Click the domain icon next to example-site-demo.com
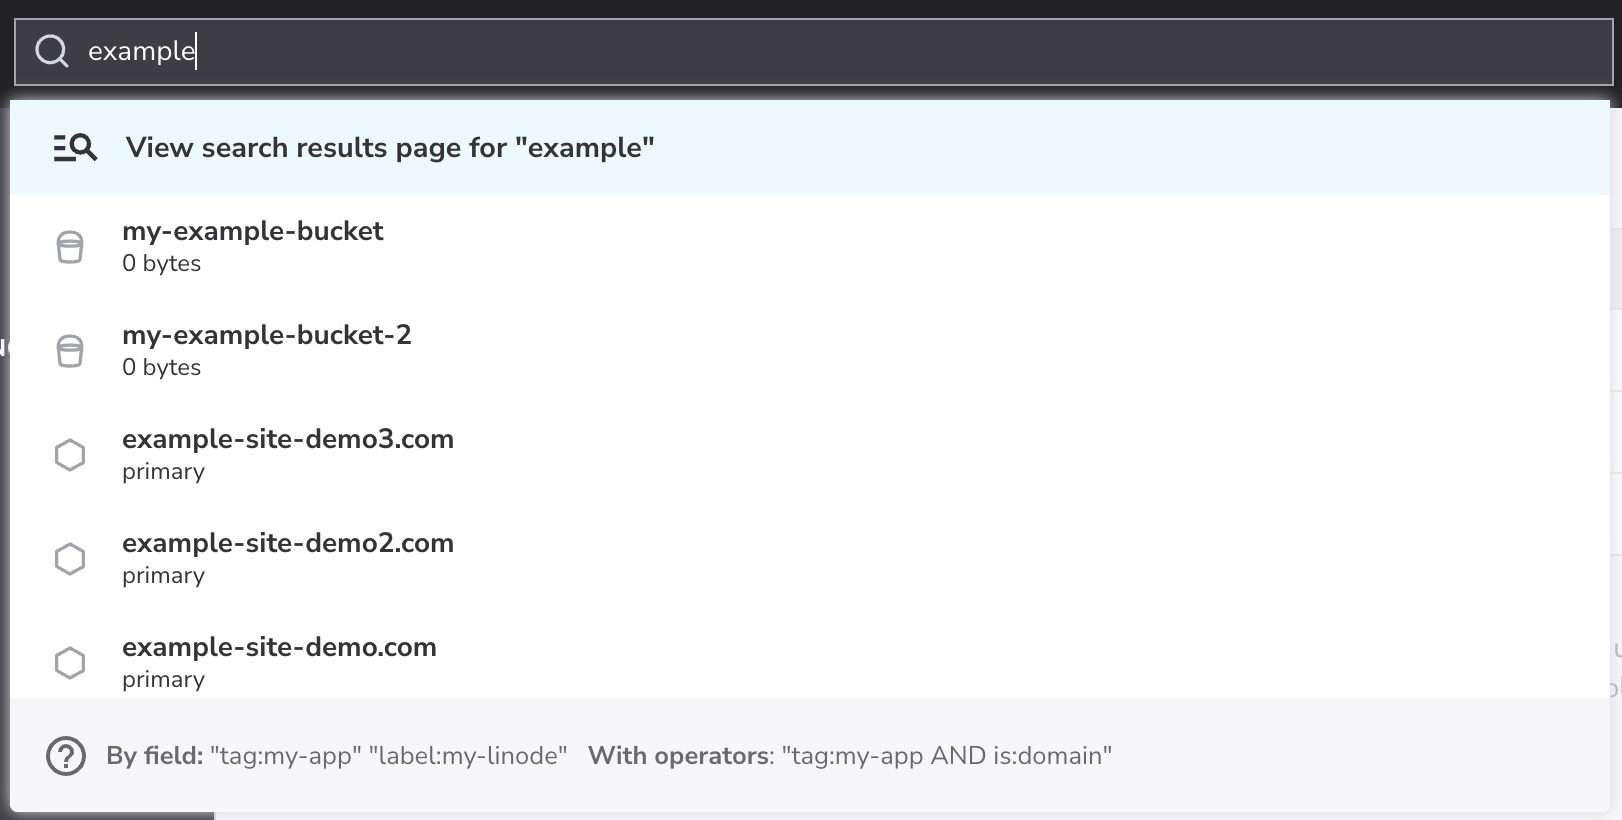 click(70, 663)
